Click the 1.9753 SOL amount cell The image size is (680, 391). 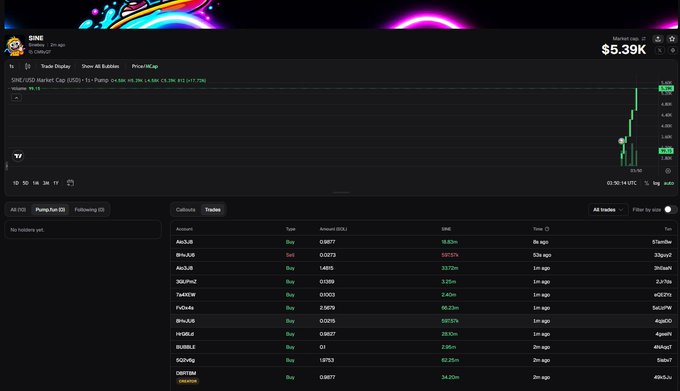(x=327, y=360)
